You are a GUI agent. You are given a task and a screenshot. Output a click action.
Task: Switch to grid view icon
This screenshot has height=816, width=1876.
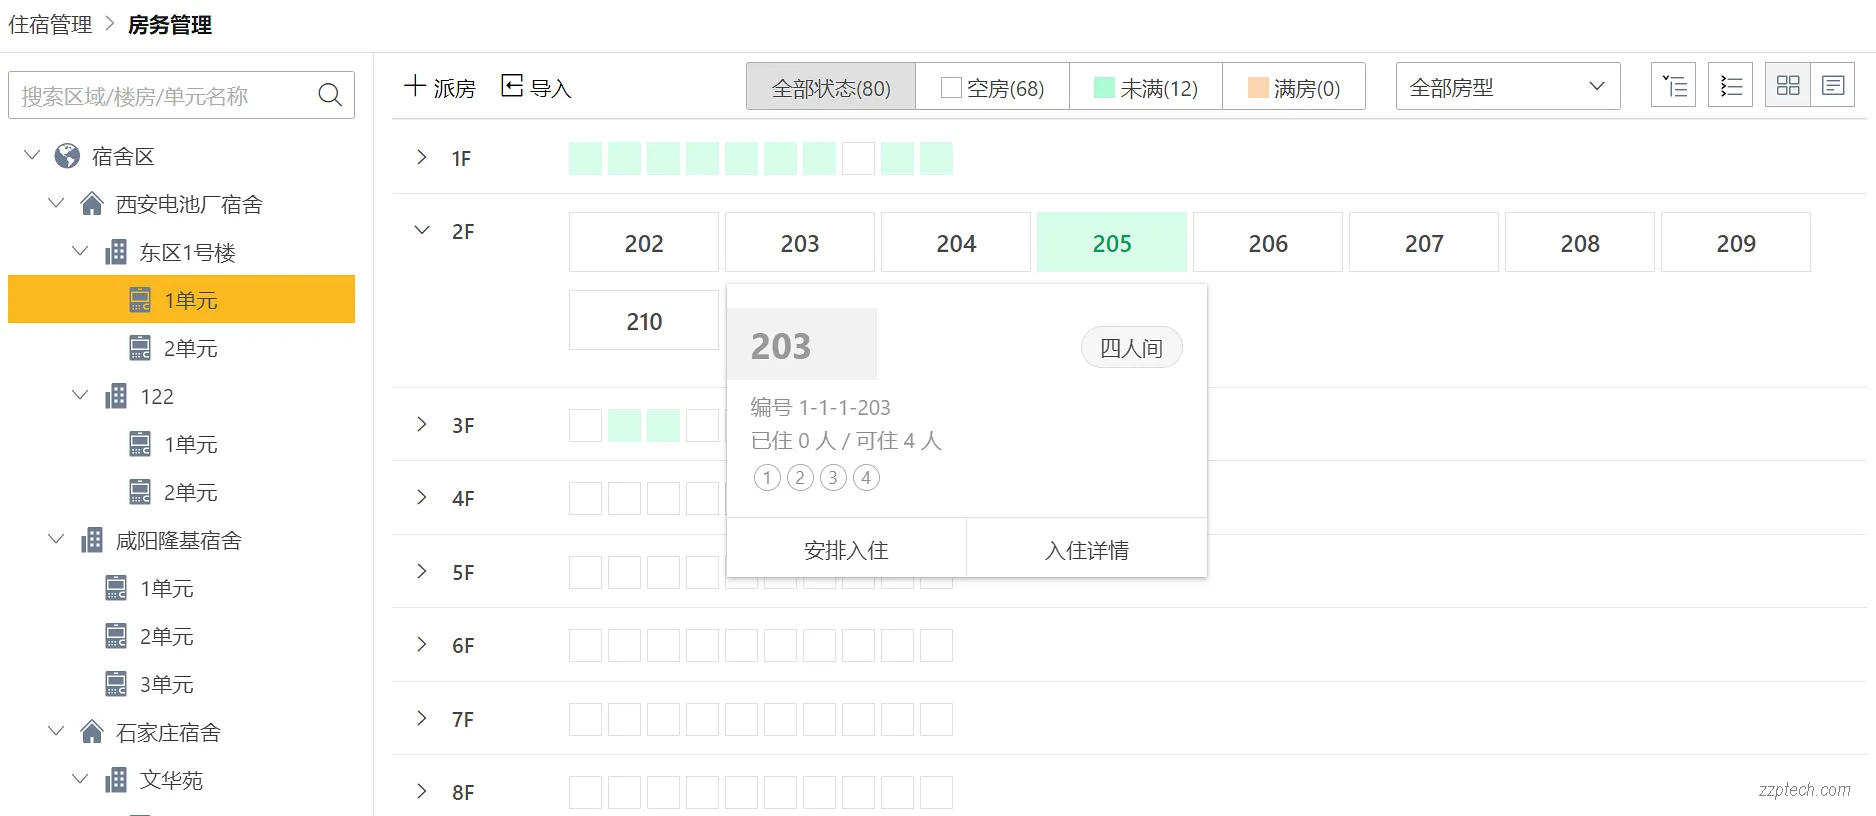tap(1788, 86)
